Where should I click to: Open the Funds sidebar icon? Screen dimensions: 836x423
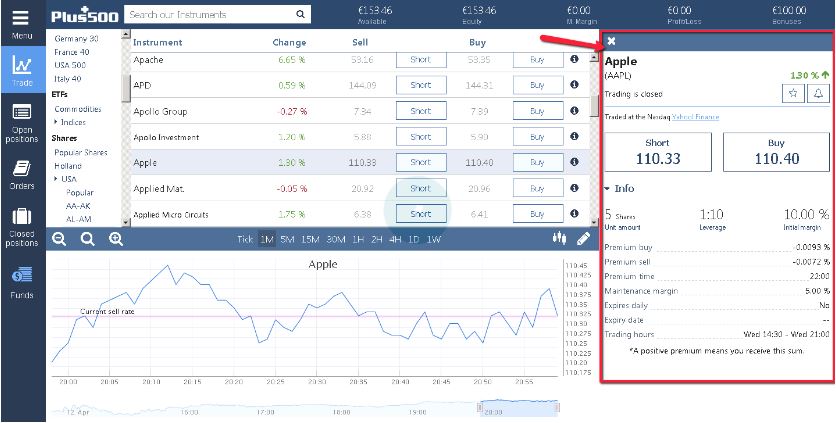pos(22,275)
